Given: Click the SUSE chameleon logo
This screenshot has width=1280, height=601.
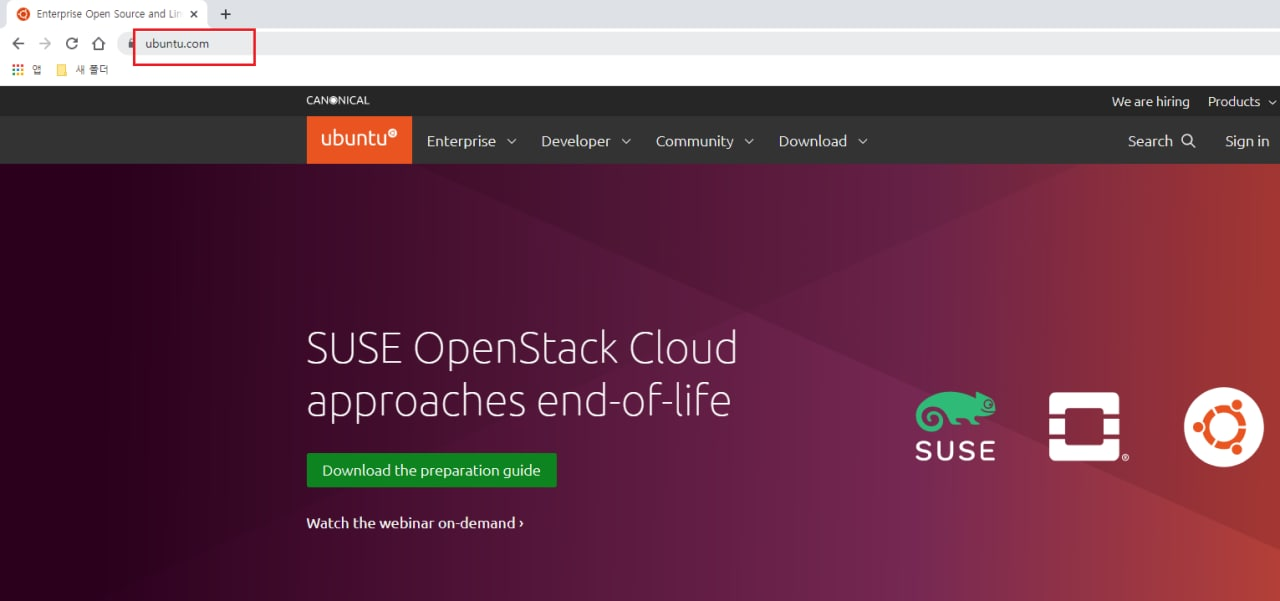Looking at the screenshot, I should point(956,426).
